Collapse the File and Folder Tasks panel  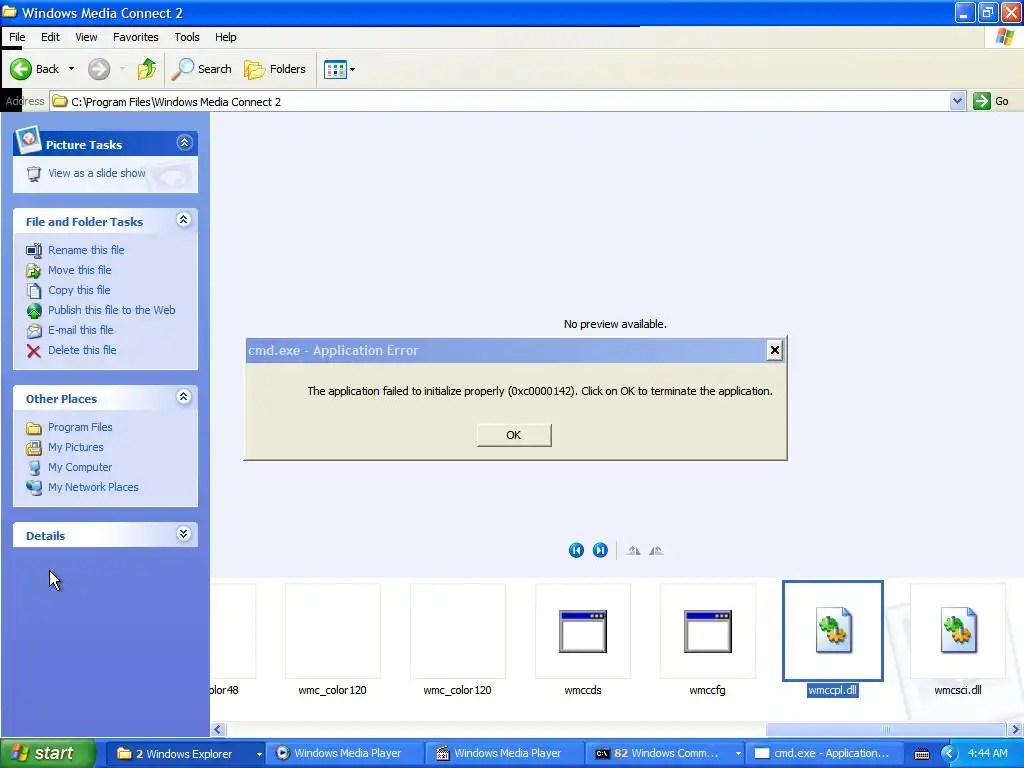pyautogui.click(x=184, y=219)
